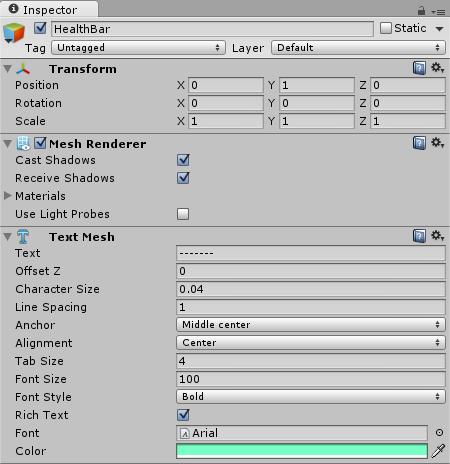Click the Font object picker circle
The width and height of the screenshot is (450, 464).
[439, 433]
